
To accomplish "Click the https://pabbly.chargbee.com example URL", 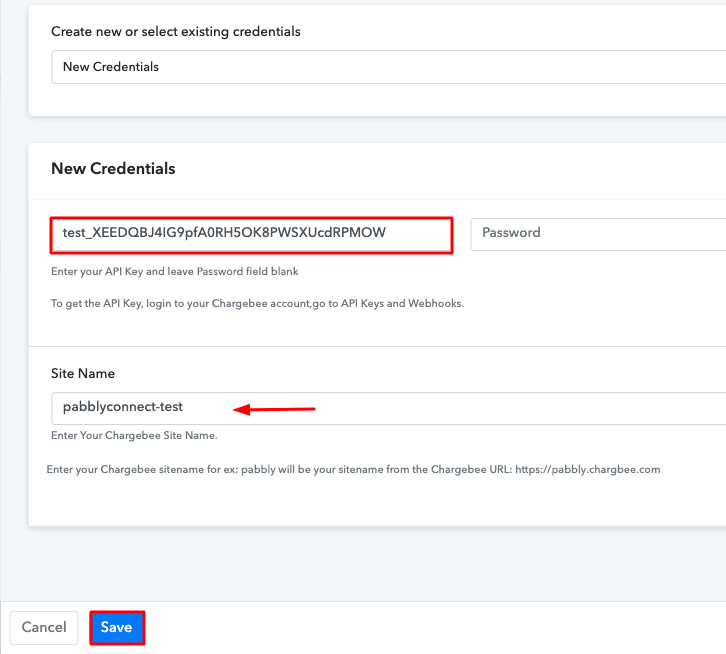I will click(x=587, y=469).
